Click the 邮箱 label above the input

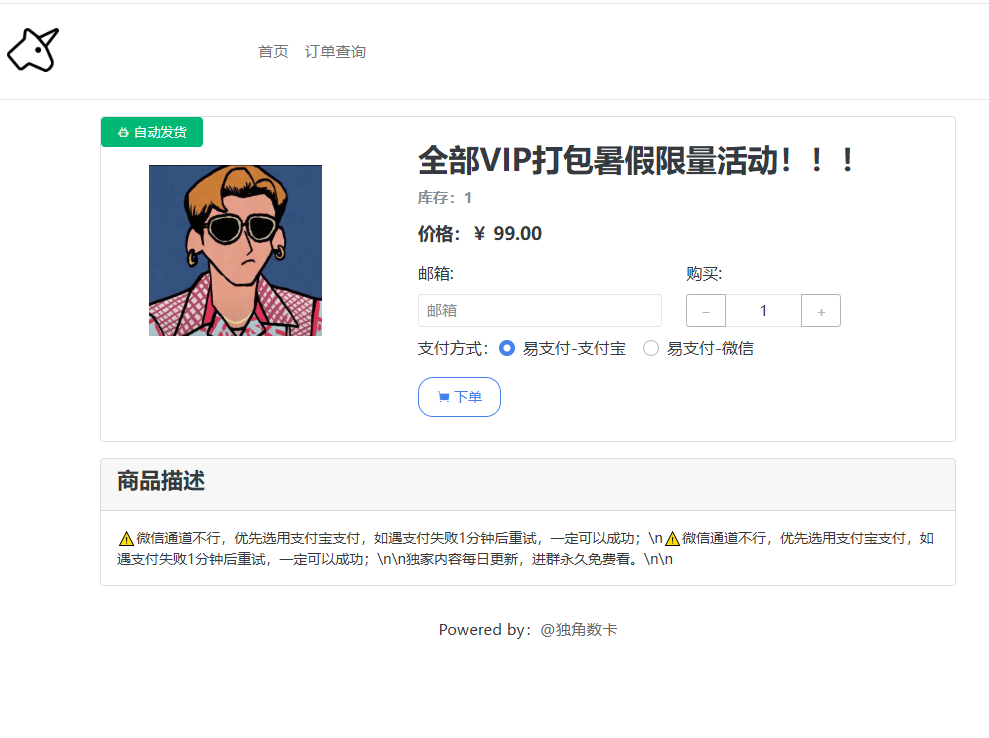[x=436, y=274]
